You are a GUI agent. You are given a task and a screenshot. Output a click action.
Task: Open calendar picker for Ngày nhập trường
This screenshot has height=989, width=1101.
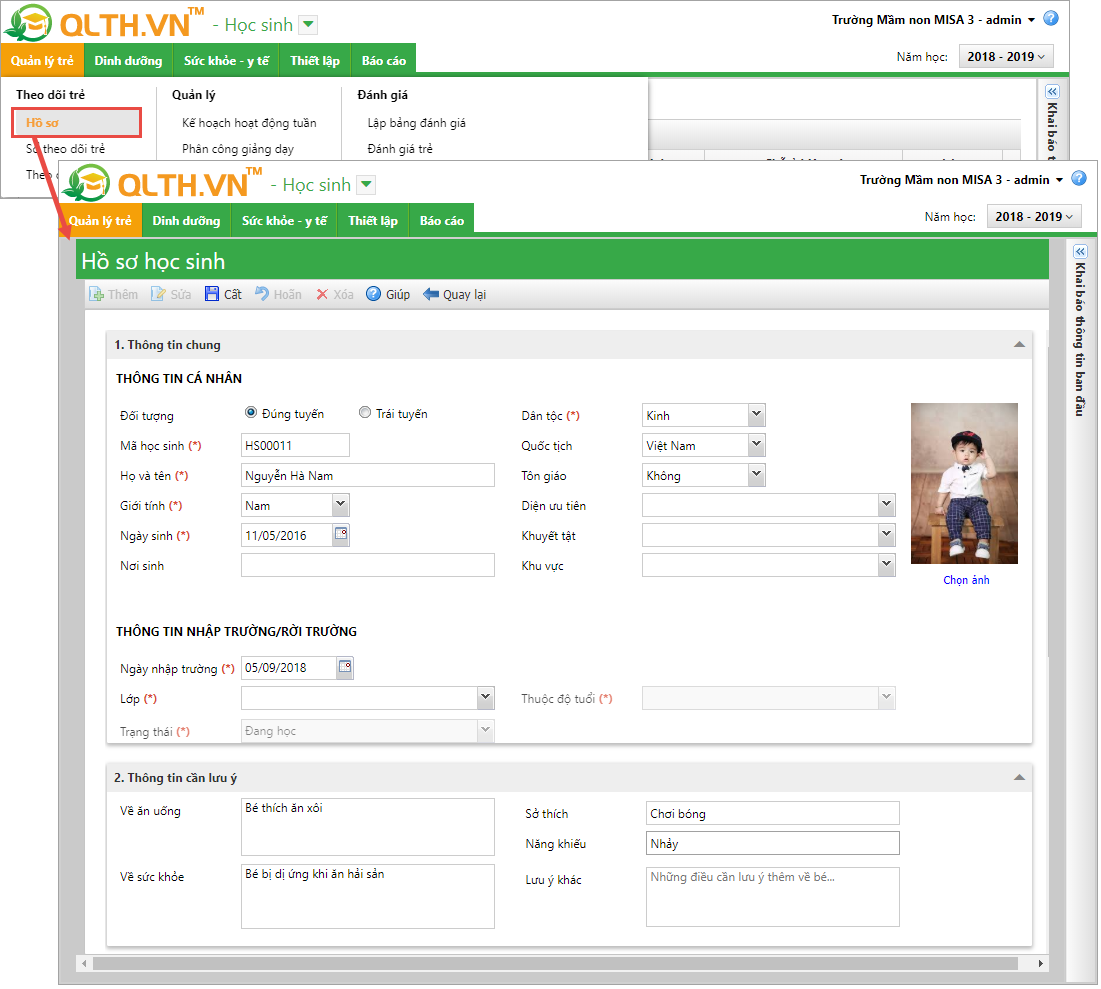click(x=345, y=667)
